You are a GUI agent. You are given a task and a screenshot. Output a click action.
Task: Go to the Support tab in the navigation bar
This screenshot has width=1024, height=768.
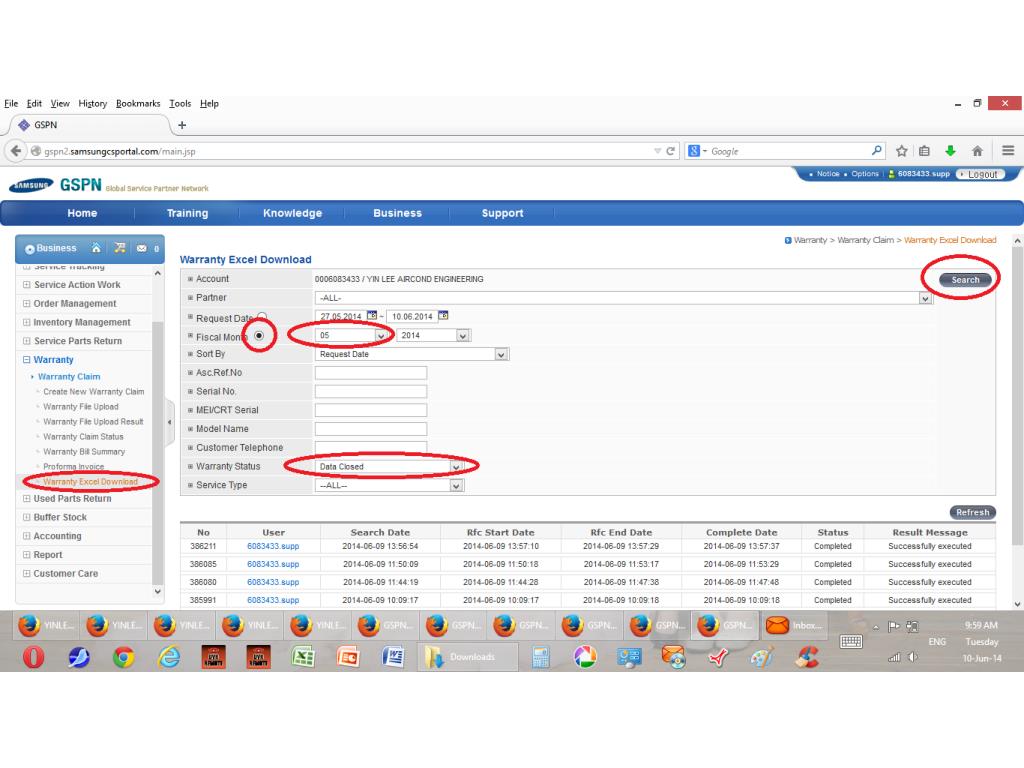click(502, 213)
